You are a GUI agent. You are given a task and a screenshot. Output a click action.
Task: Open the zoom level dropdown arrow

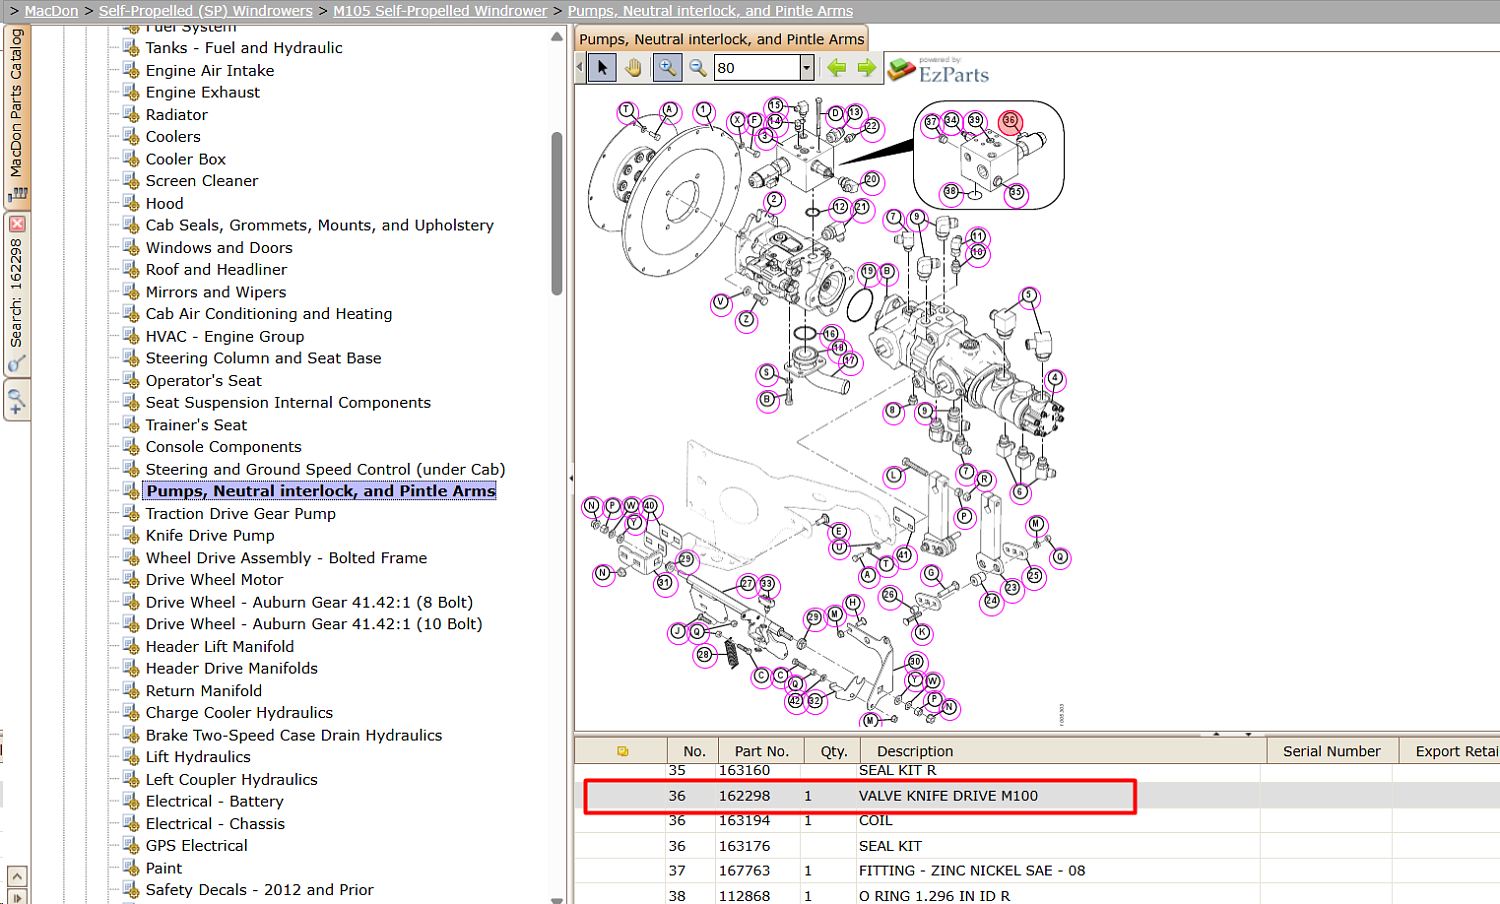coord(807,68)
